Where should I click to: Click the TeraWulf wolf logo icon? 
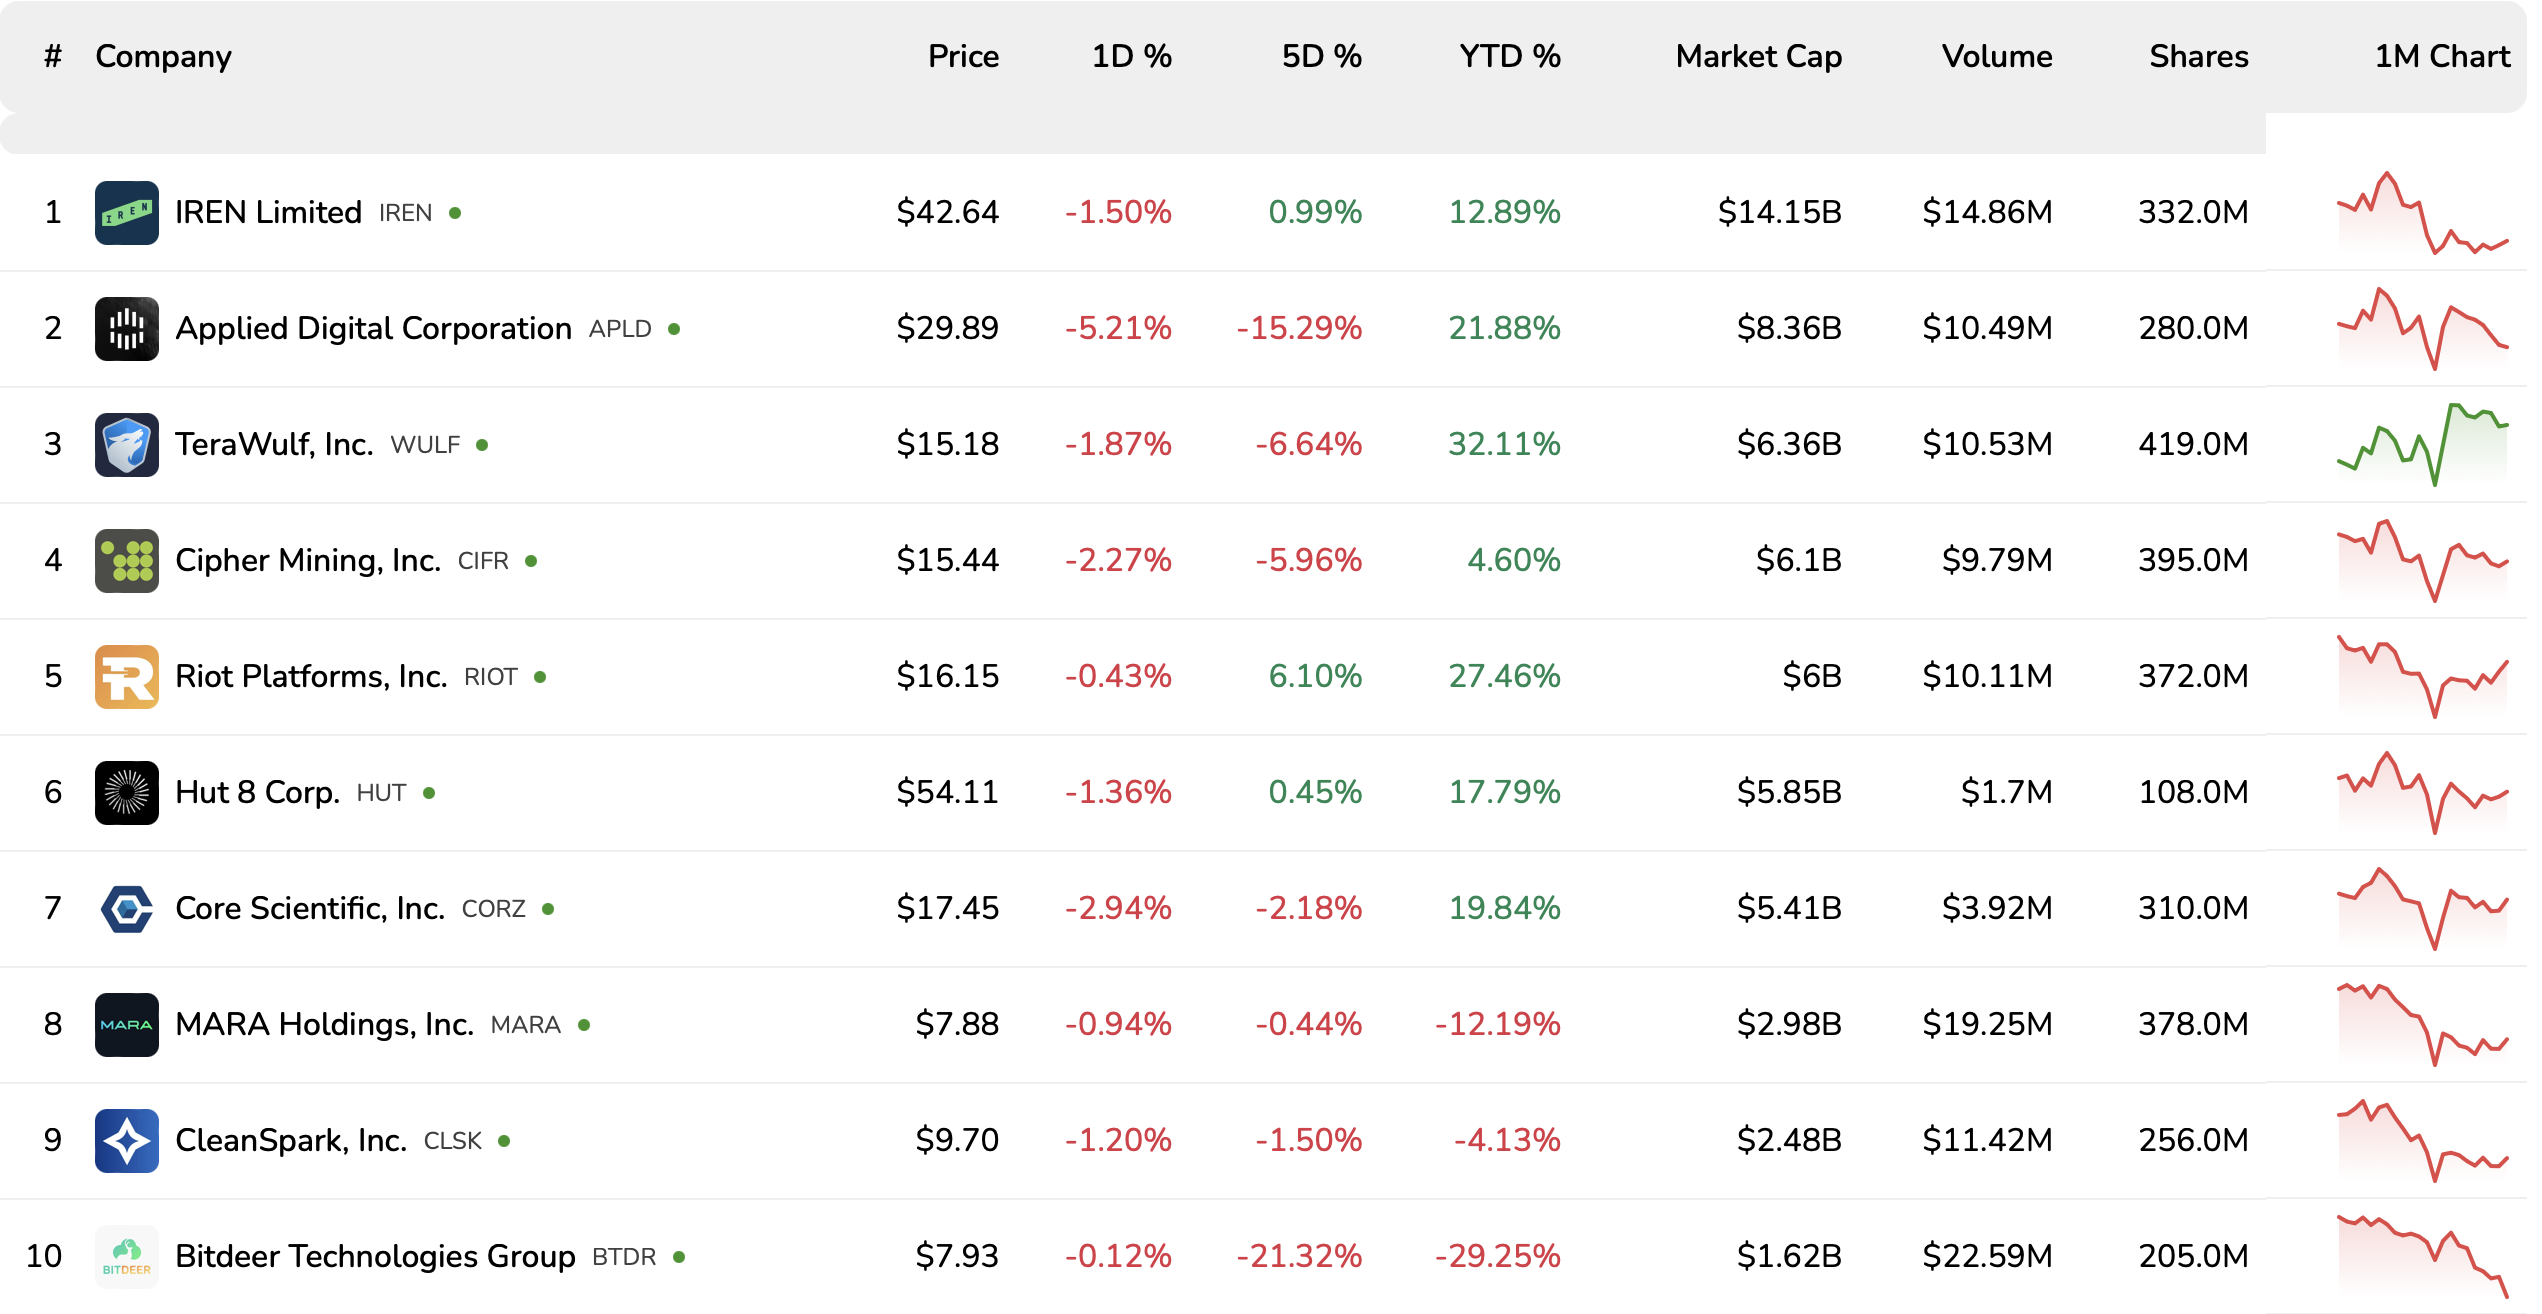tap(126, 444)
